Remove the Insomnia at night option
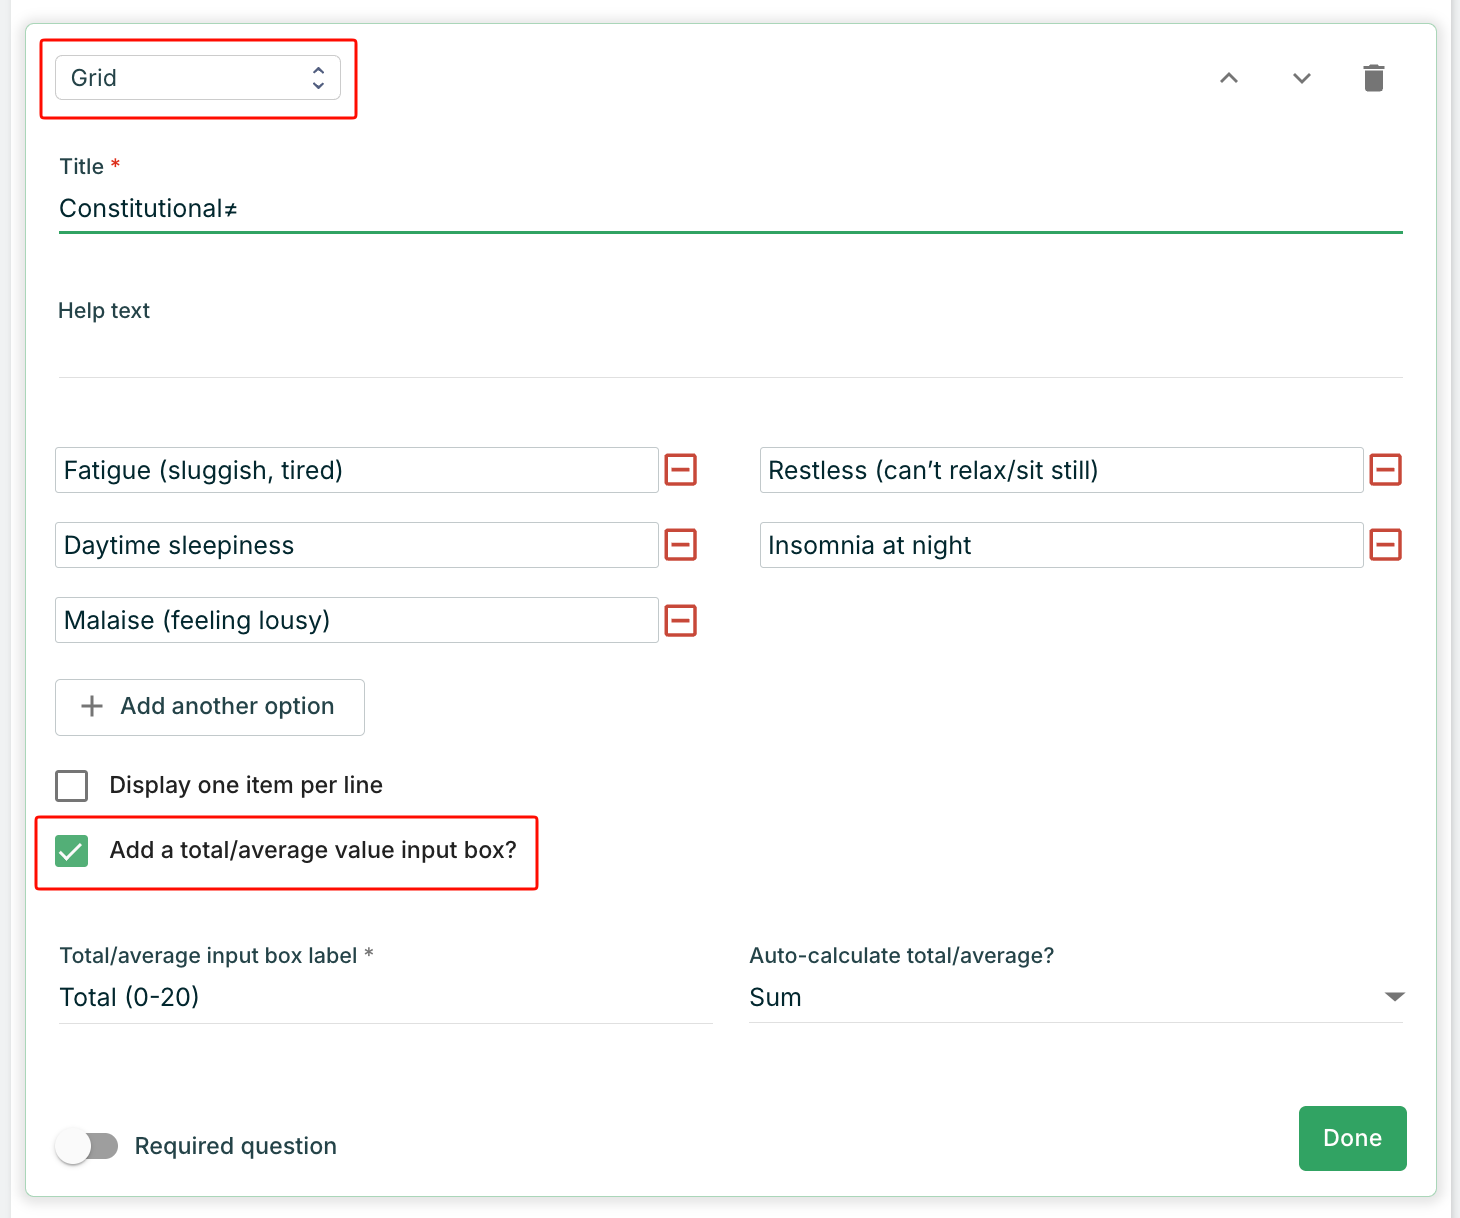1460x1218 pixels. click(x=1385, y=545)
